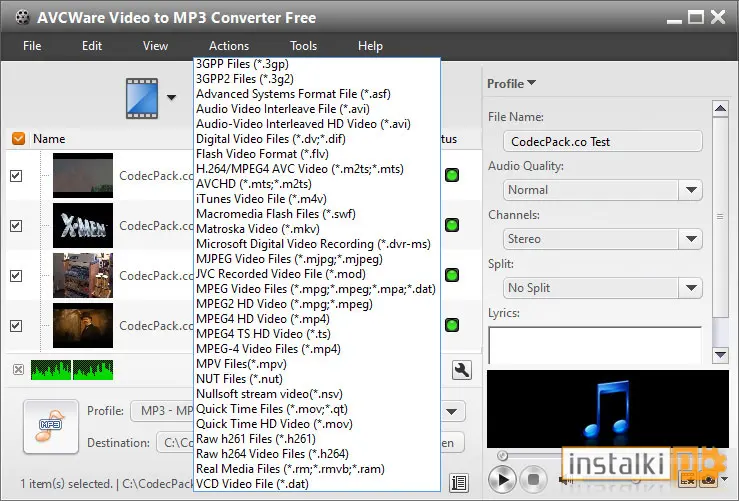
Task: Click the profile panel scroll up arrow
Action: 720,109
